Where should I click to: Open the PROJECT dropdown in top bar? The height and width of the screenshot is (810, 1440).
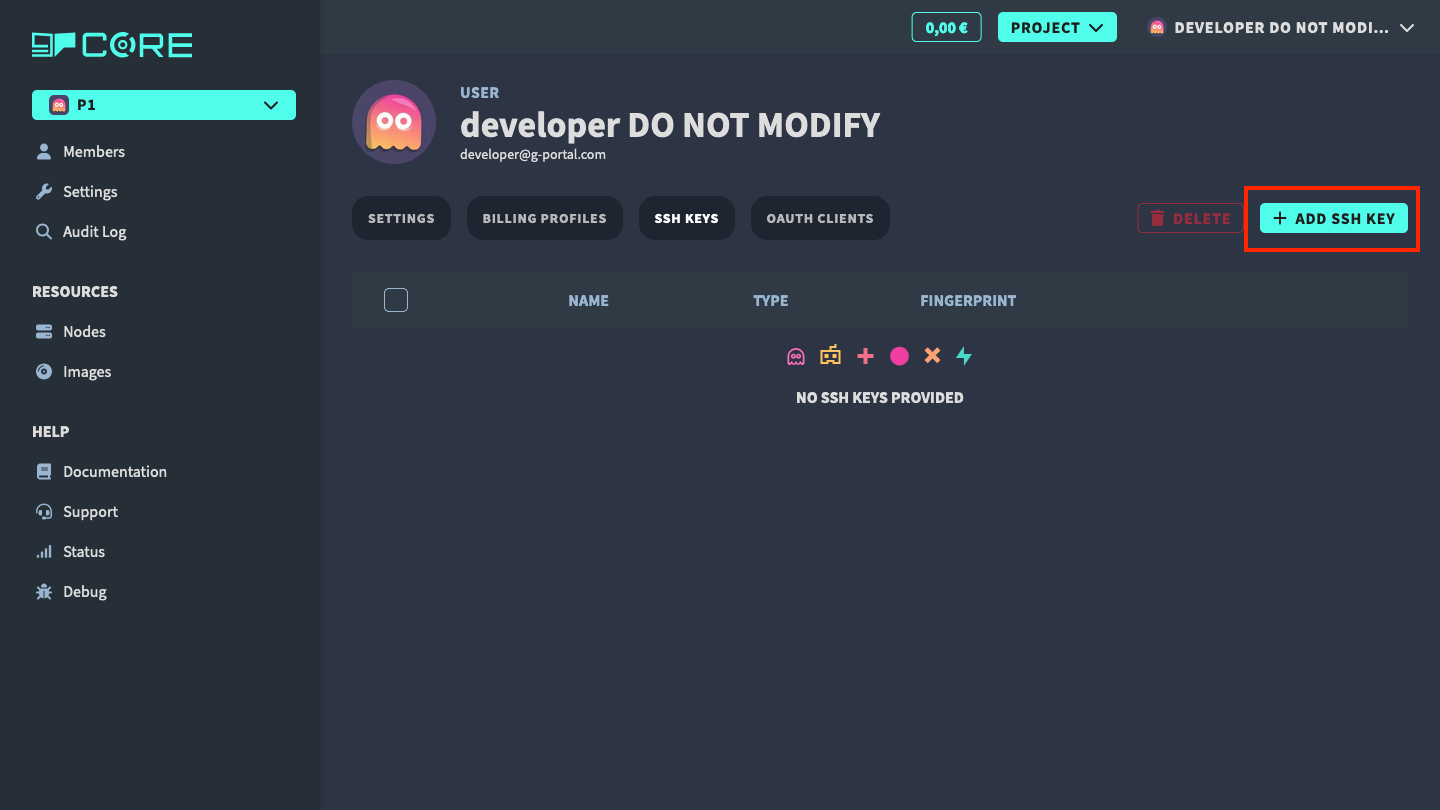(1057, 28)
